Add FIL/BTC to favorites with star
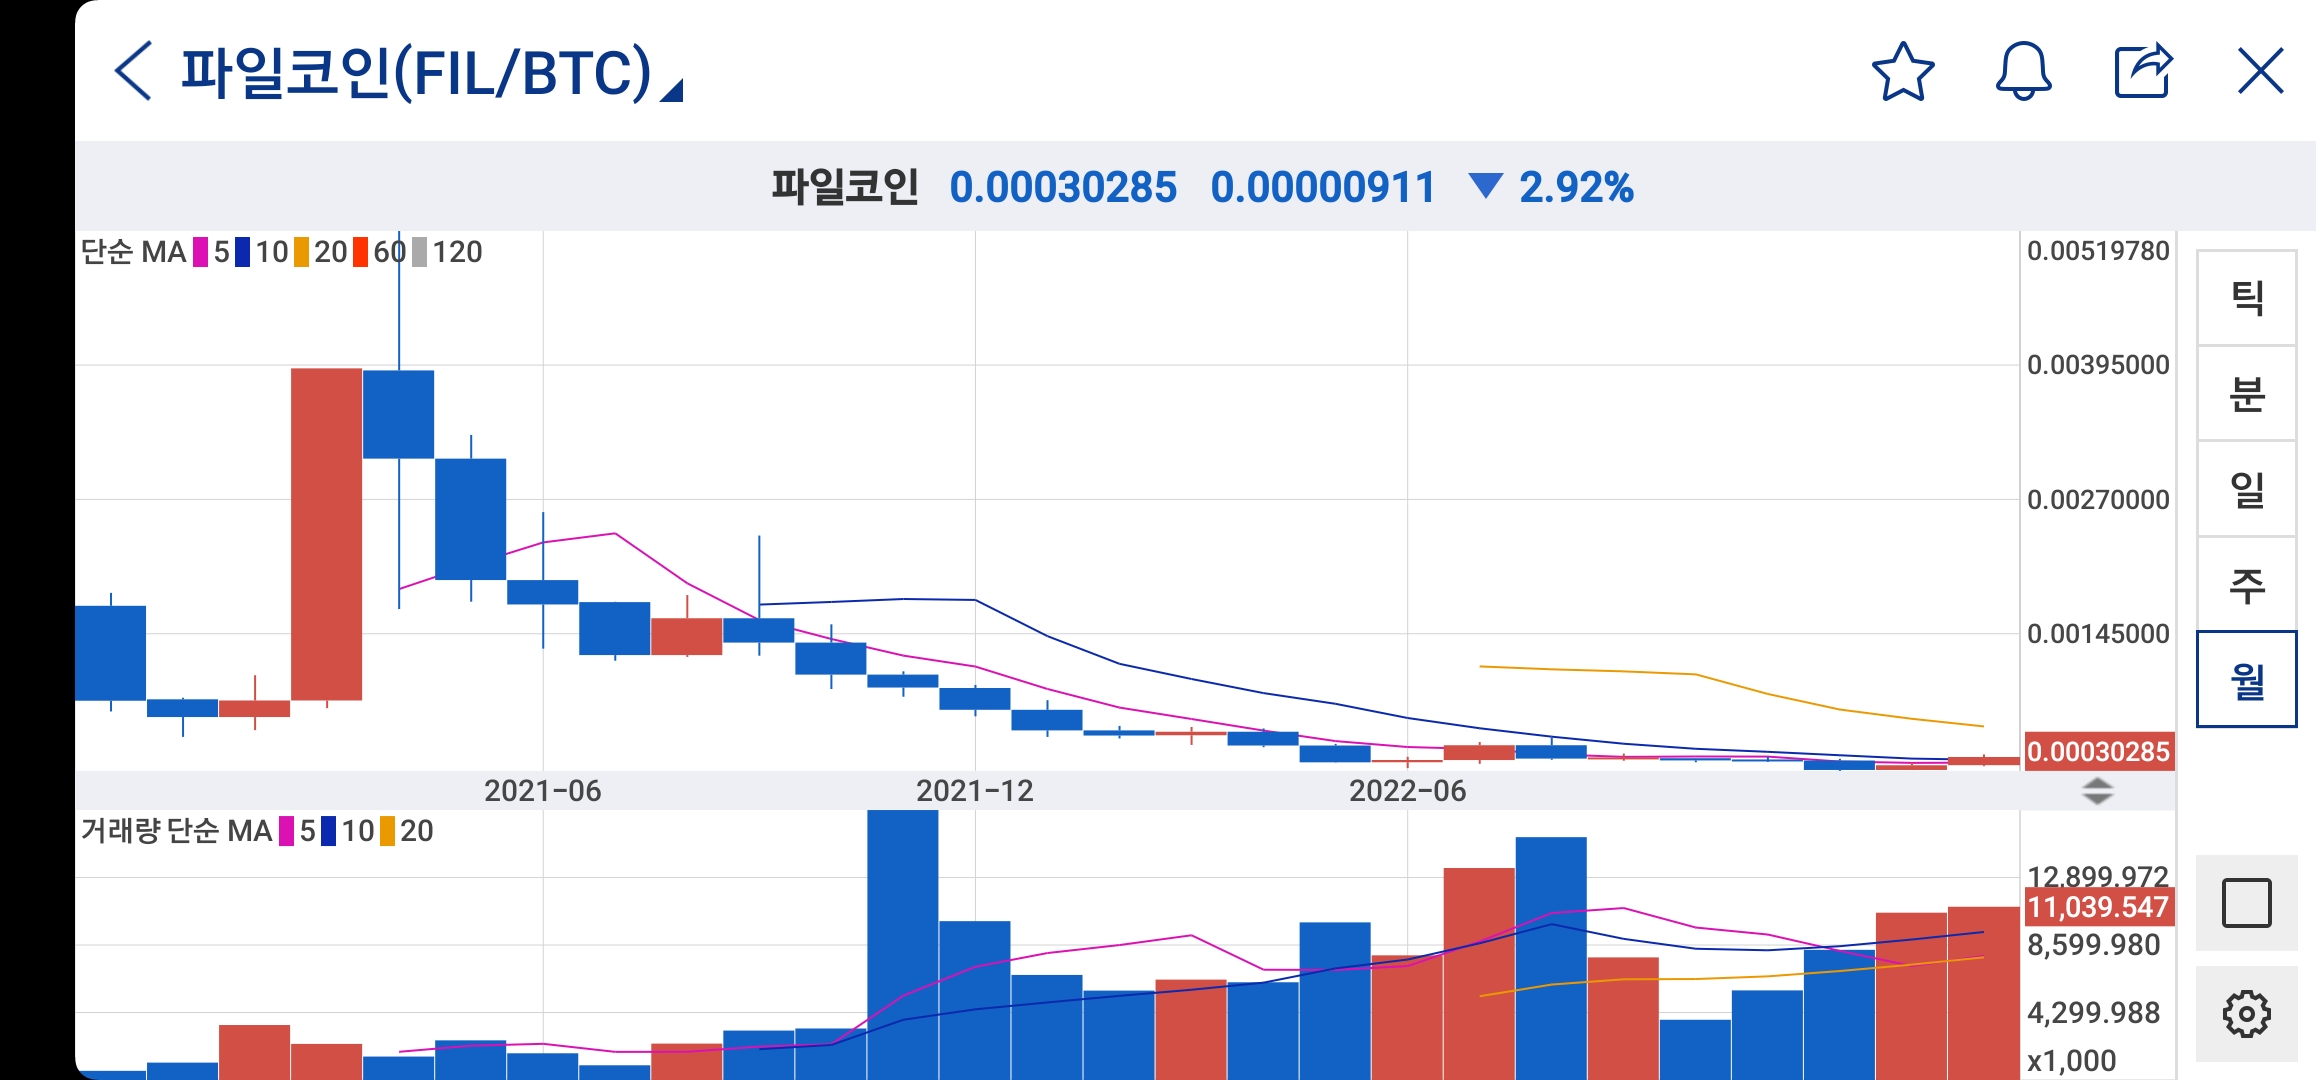 1902,72
